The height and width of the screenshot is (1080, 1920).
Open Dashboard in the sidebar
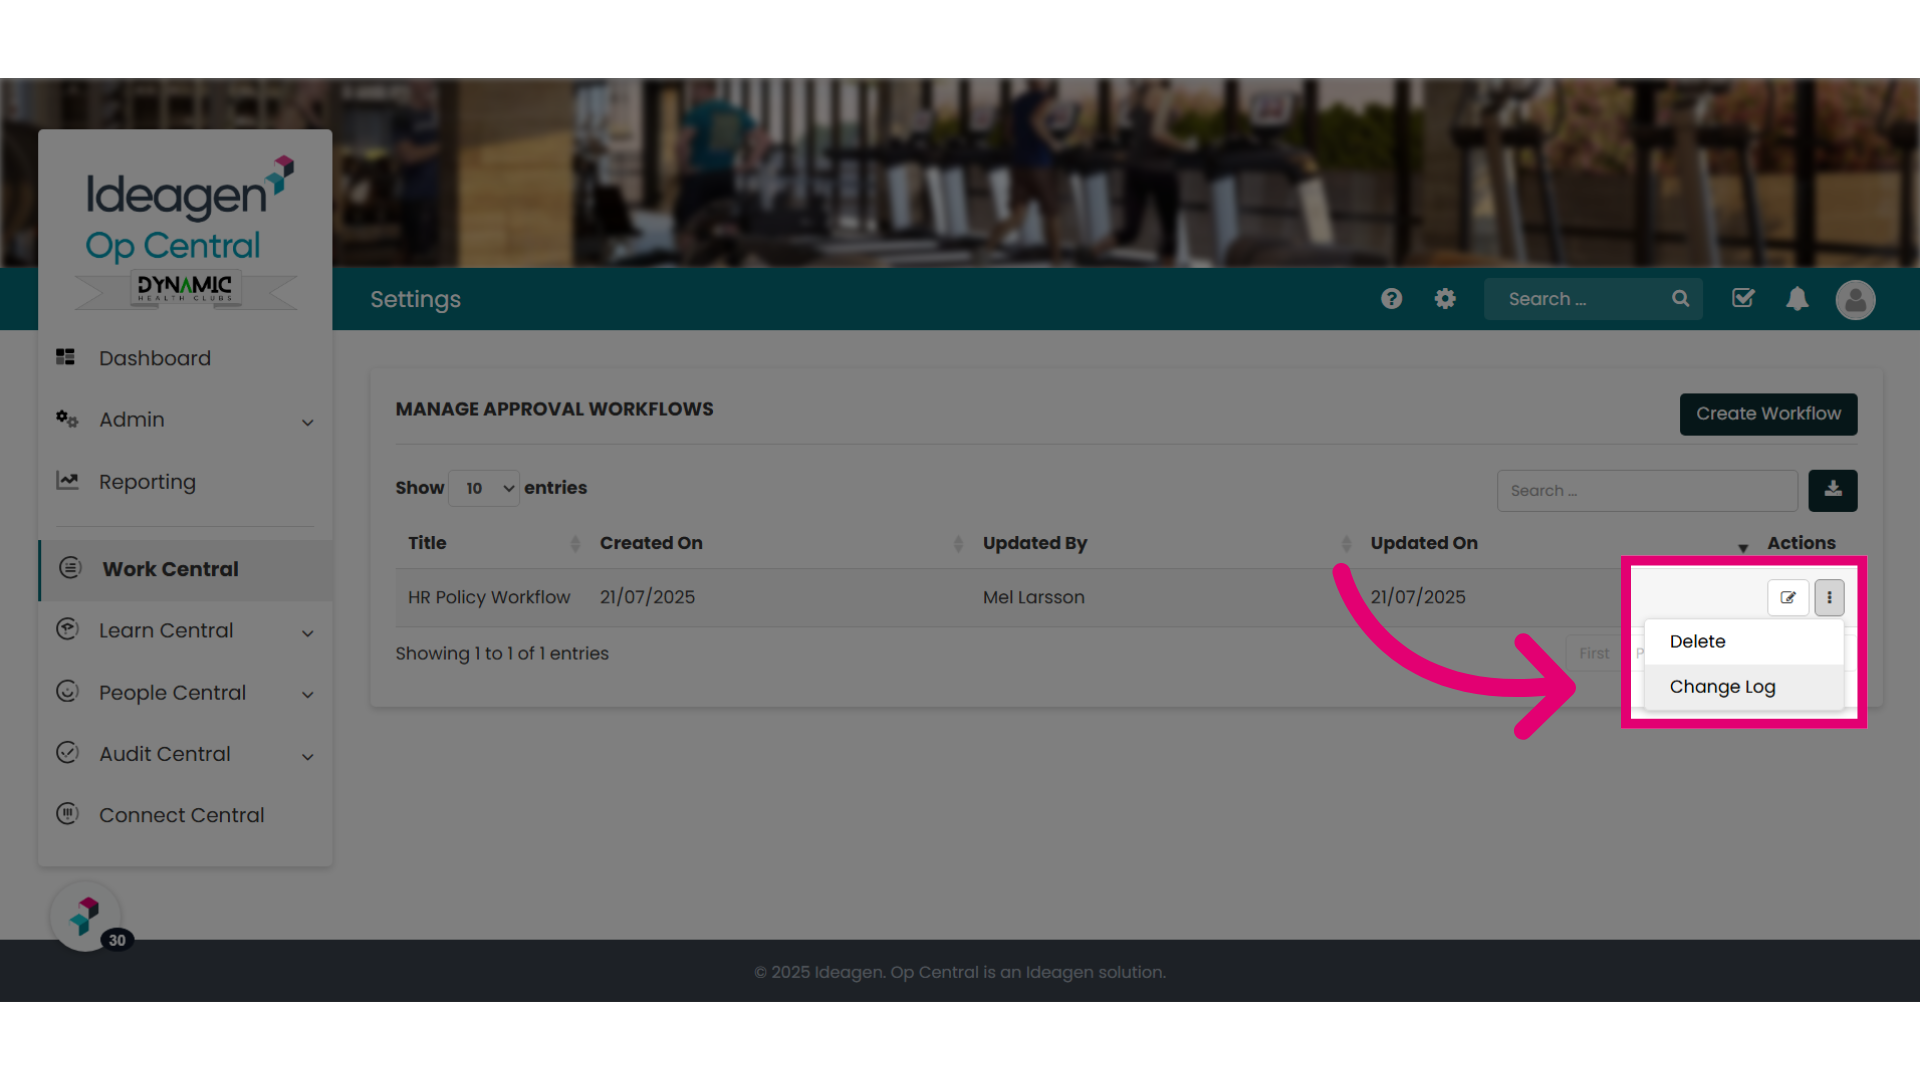155,358
